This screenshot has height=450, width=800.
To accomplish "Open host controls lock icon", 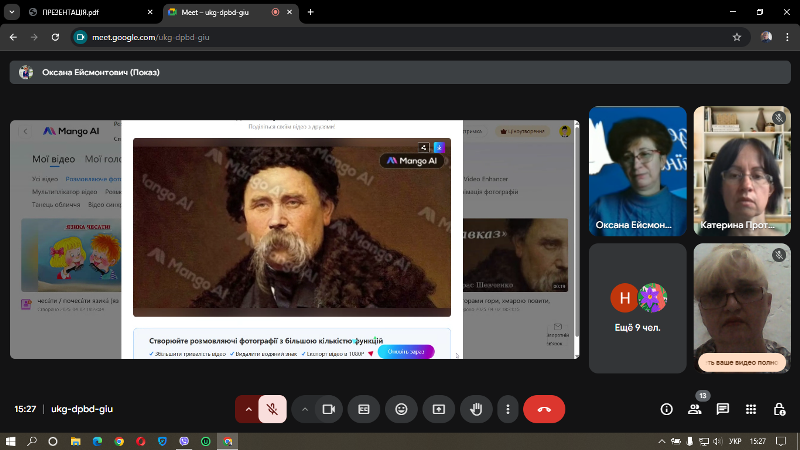I will [x=779, y=409].
